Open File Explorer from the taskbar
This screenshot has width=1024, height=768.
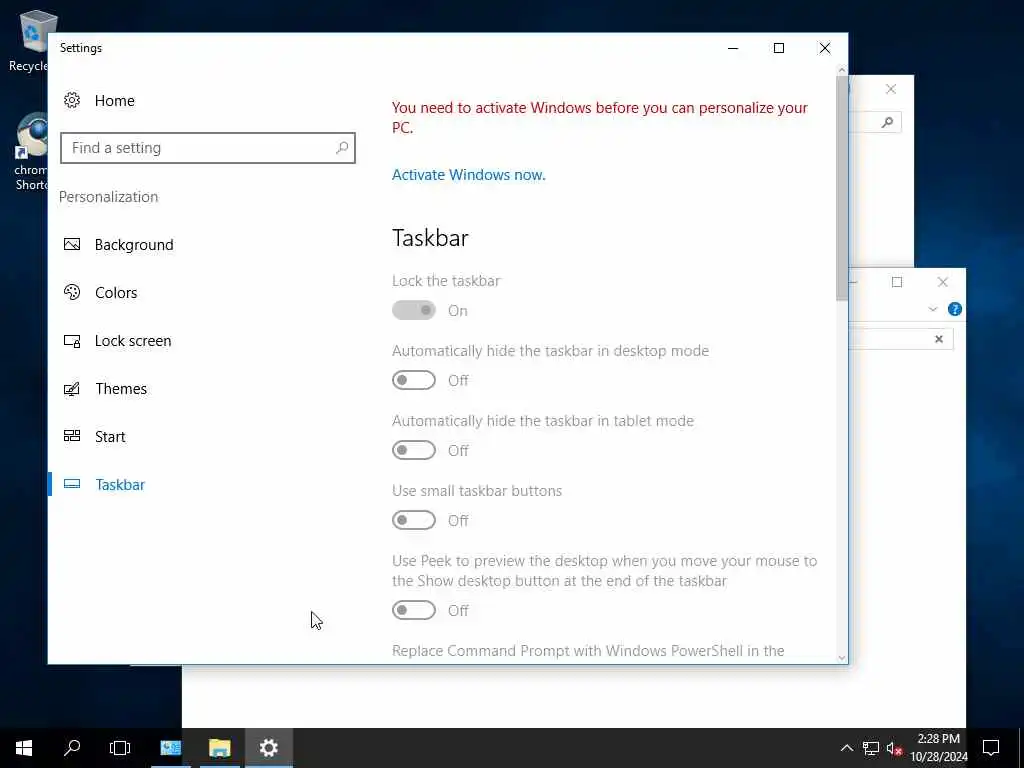(x=219, y=748)
